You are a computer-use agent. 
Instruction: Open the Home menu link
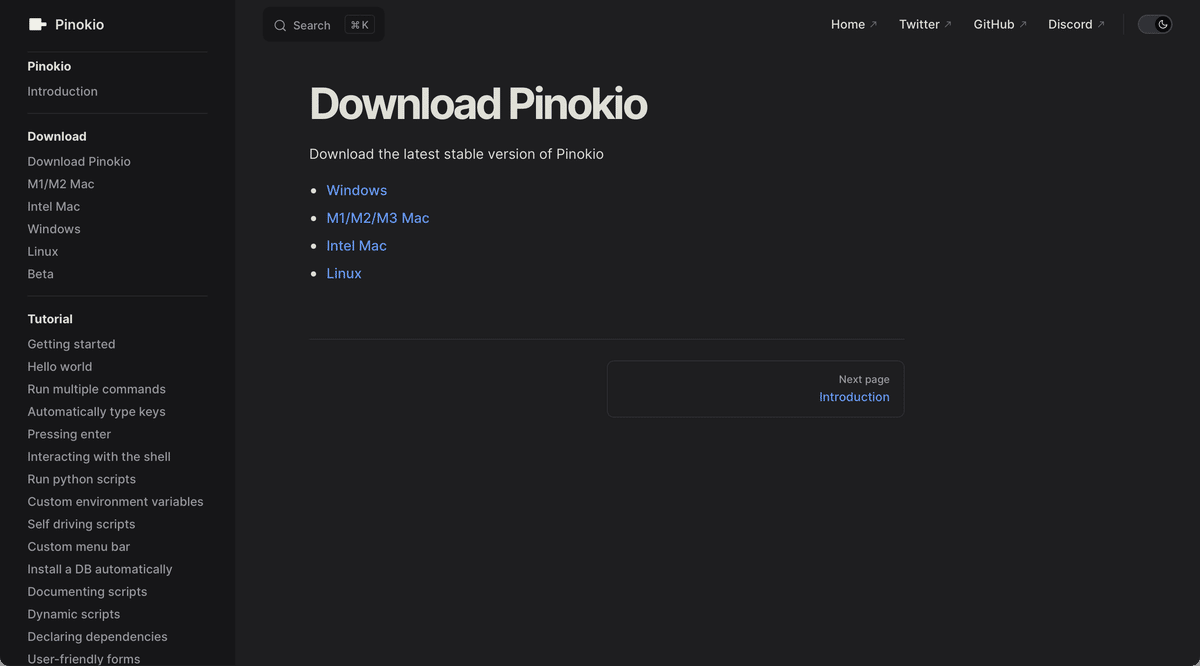click(x=847, y=24)
